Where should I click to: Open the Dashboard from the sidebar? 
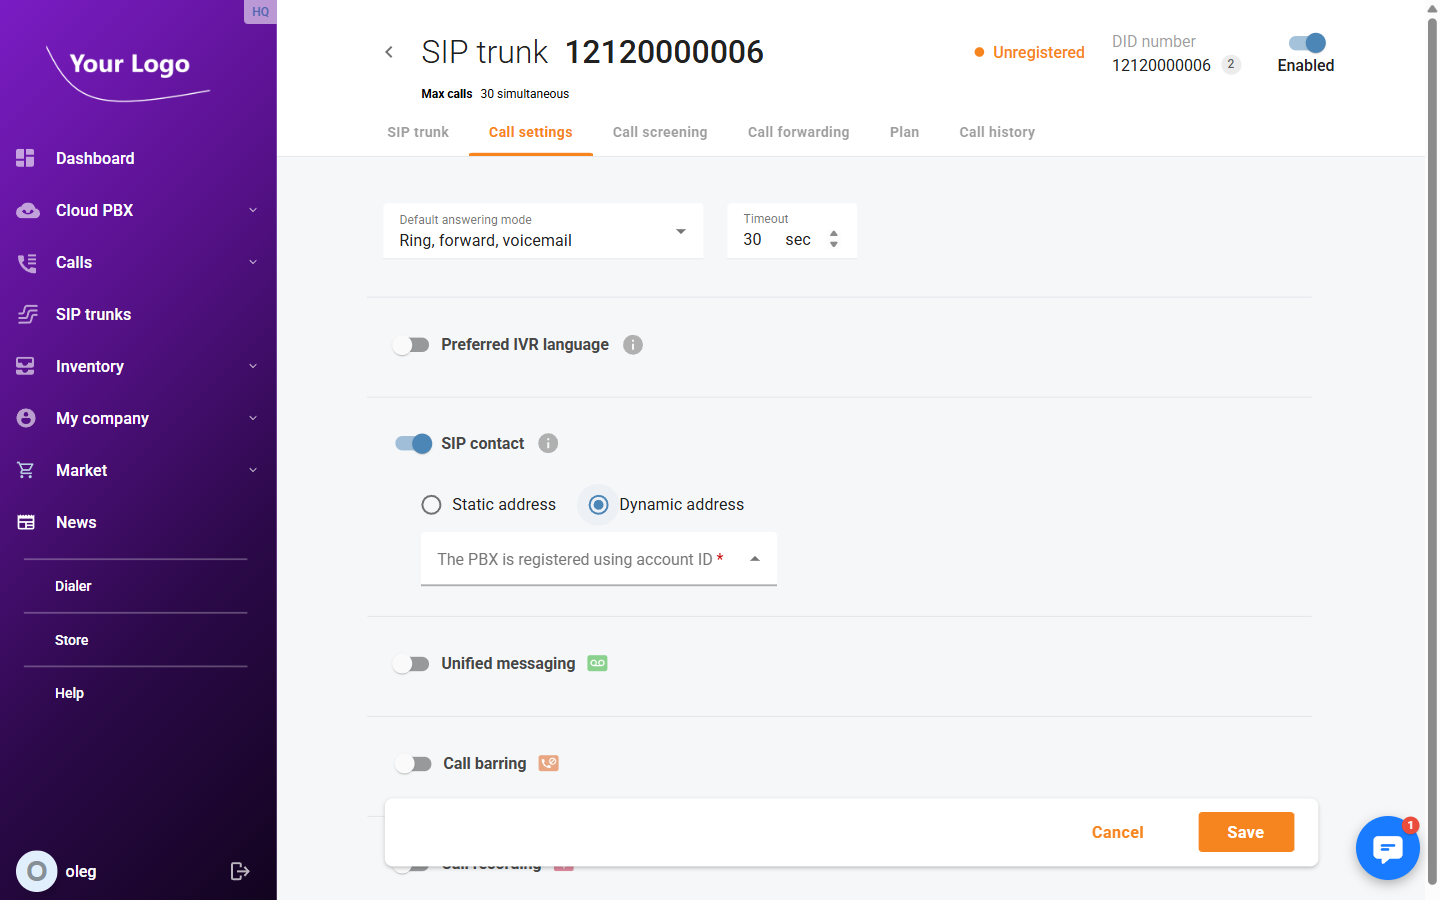95,158
